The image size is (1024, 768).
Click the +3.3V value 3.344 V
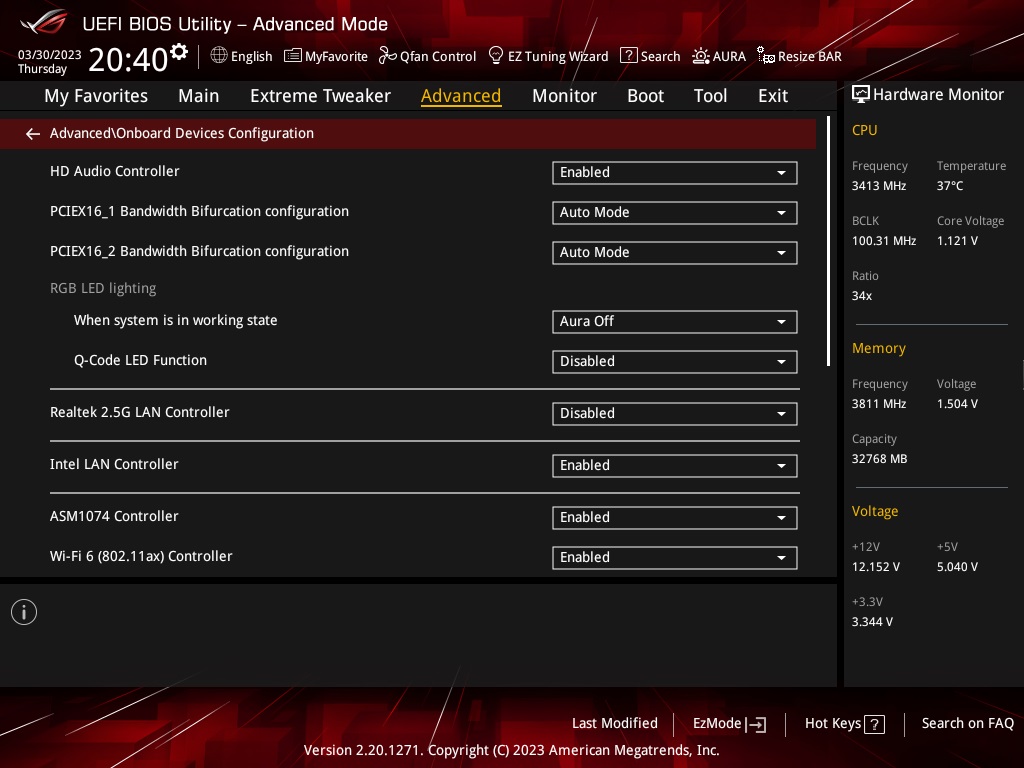tap(872, 622)
